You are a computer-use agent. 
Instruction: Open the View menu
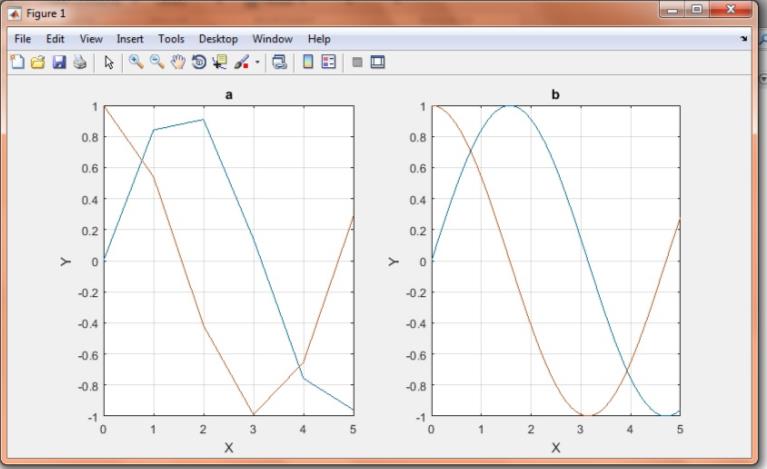(x=91, y=39)
